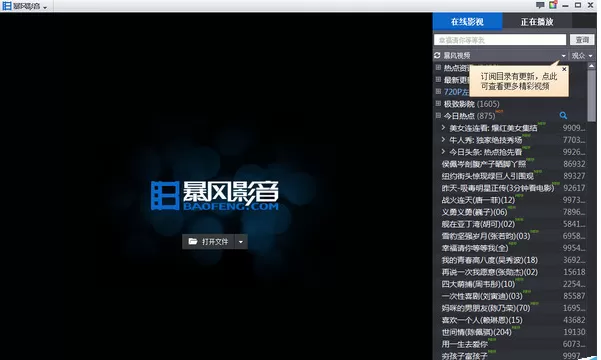
Task: Expand the 美女连连看 item chevron
Action: point(443,127)
